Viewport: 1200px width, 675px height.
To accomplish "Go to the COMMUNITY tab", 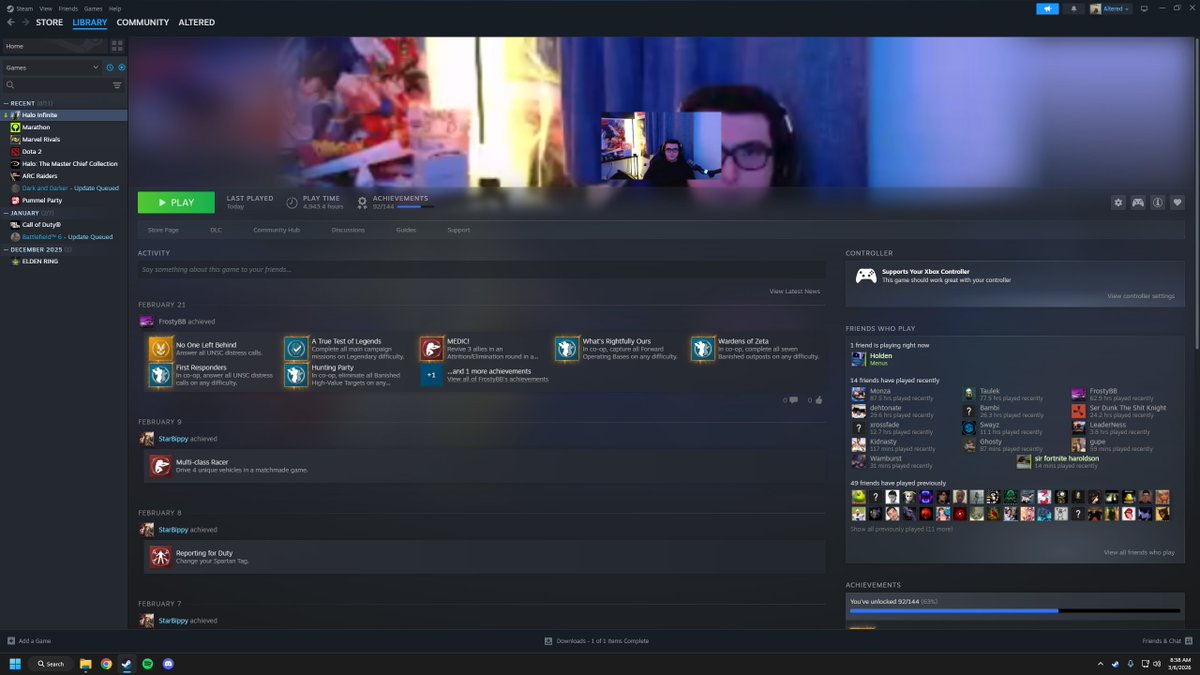I will pyautogui.click(x=143, y=22).
